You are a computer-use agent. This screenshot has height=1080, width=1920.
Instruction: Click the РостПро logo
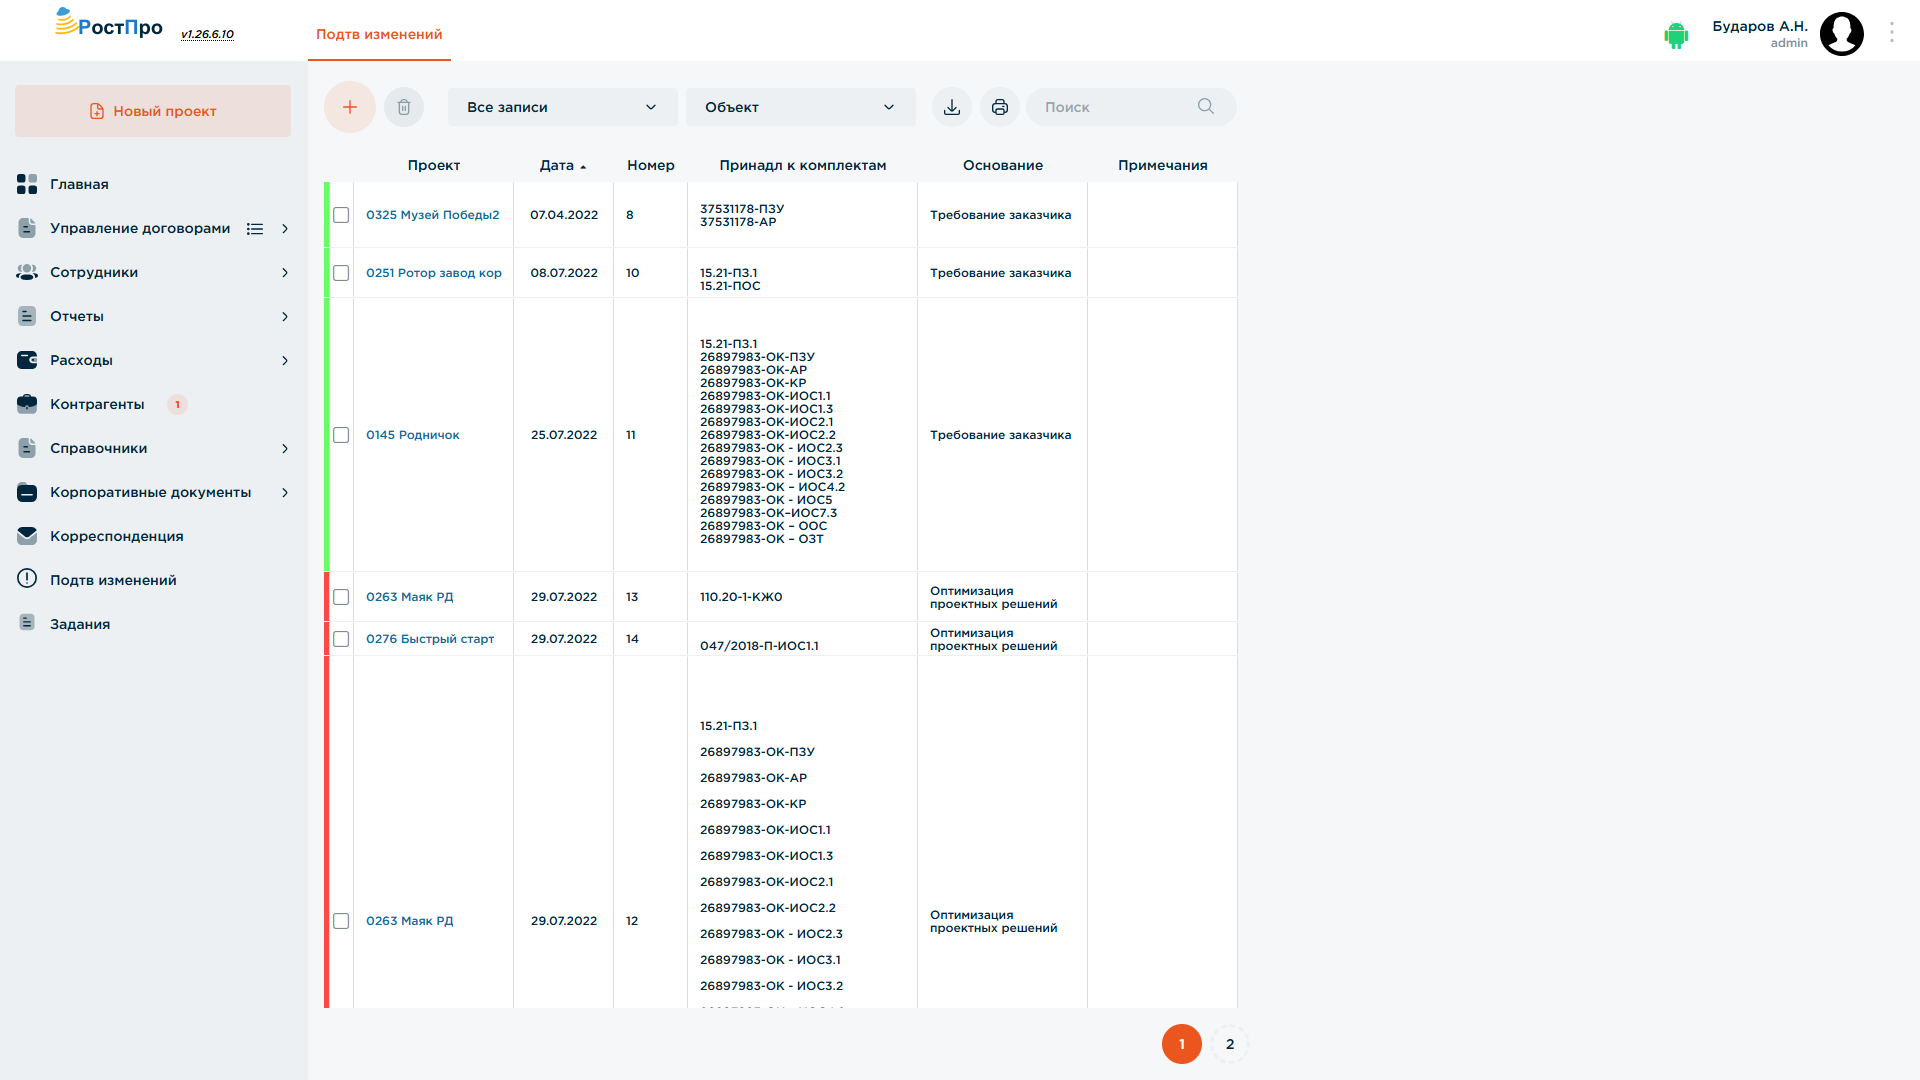click(x=109, y=24)
